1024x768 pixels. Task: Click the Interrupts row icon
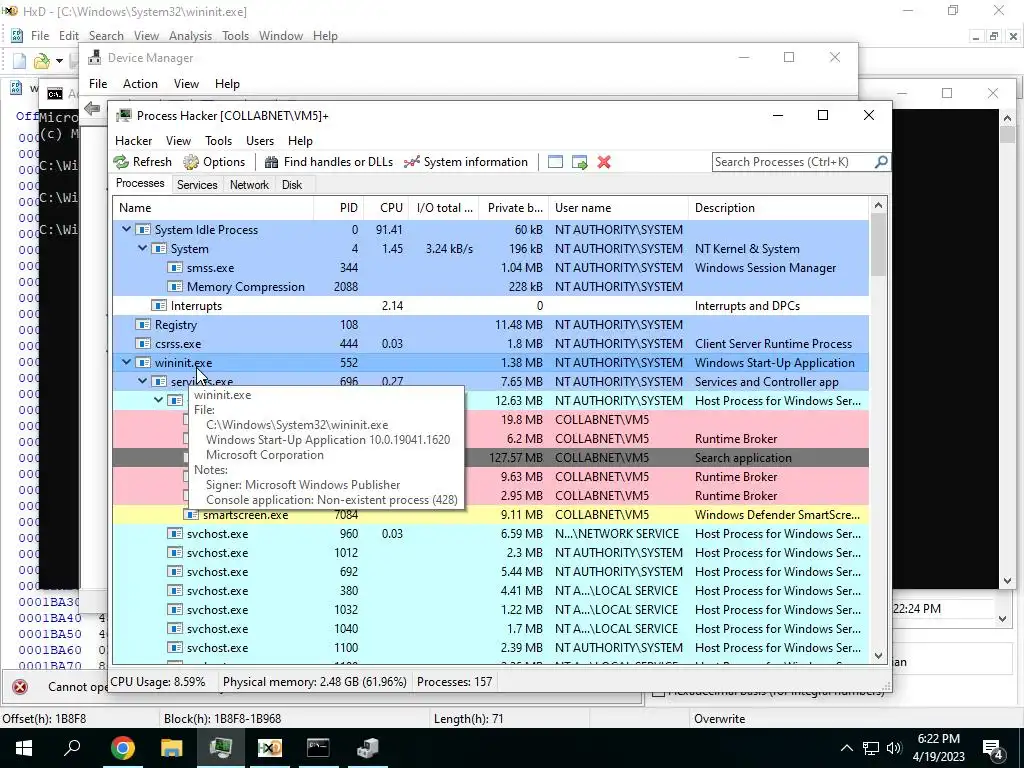[159, 306]
